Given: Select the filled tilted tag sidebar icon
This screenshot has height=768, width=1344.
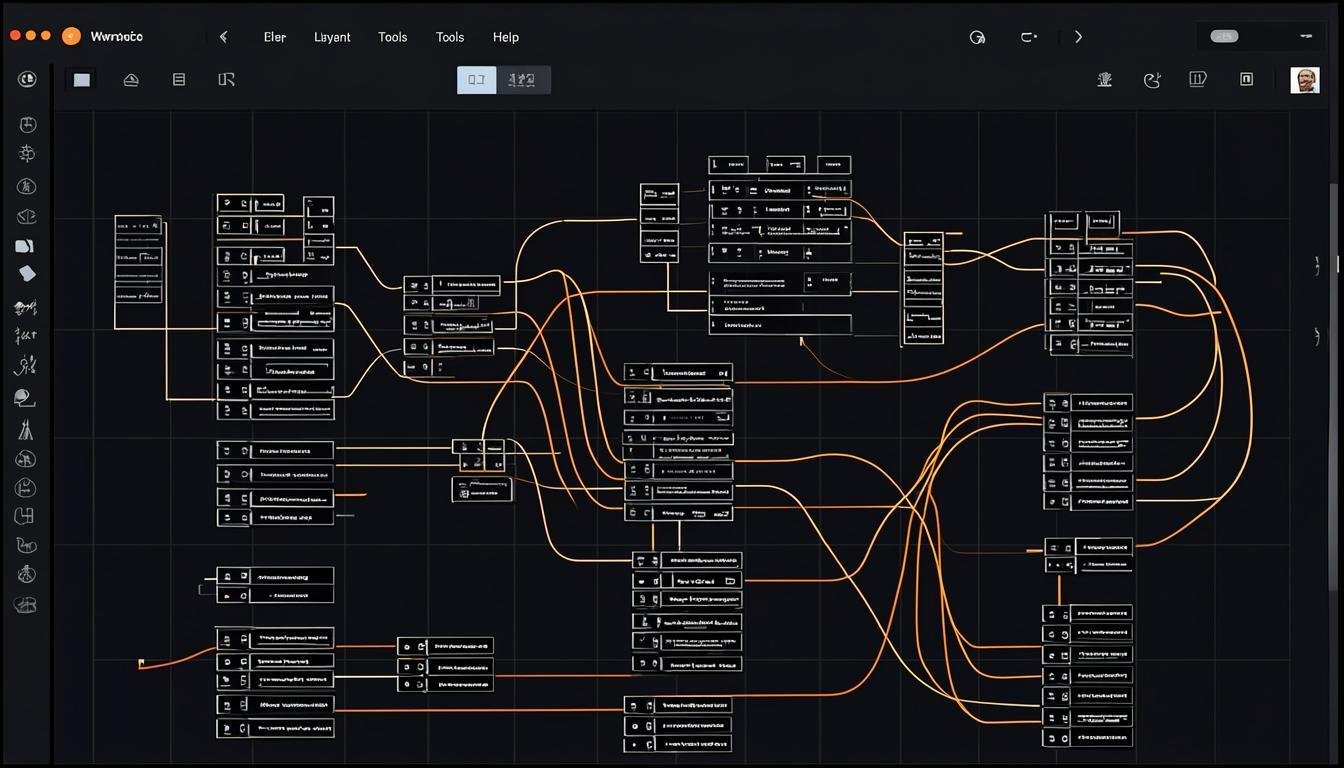Looking at the screenshot, I should [x=27, y=274].
